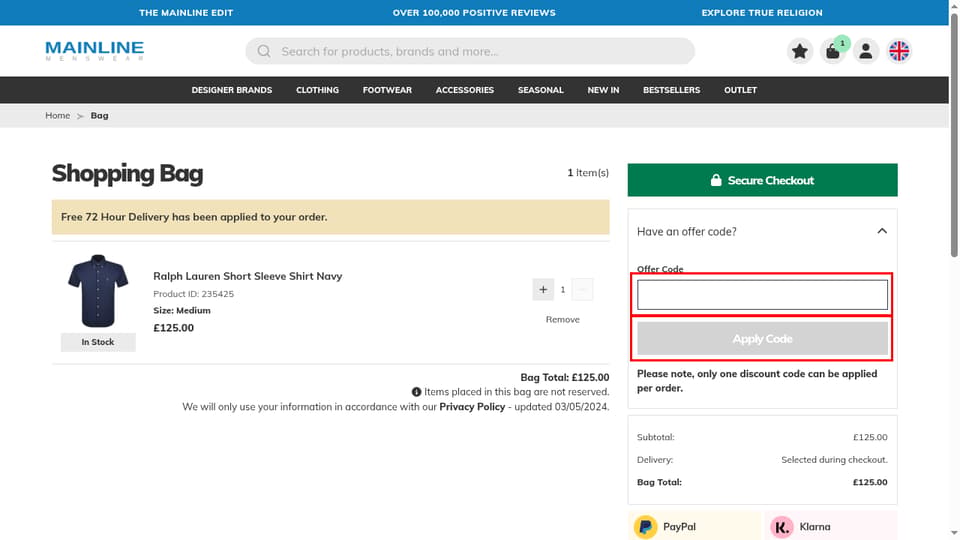This screenshot has height=540, width=960.
Task: Click the 1 Item(s) count text
Action: point(588,173)
